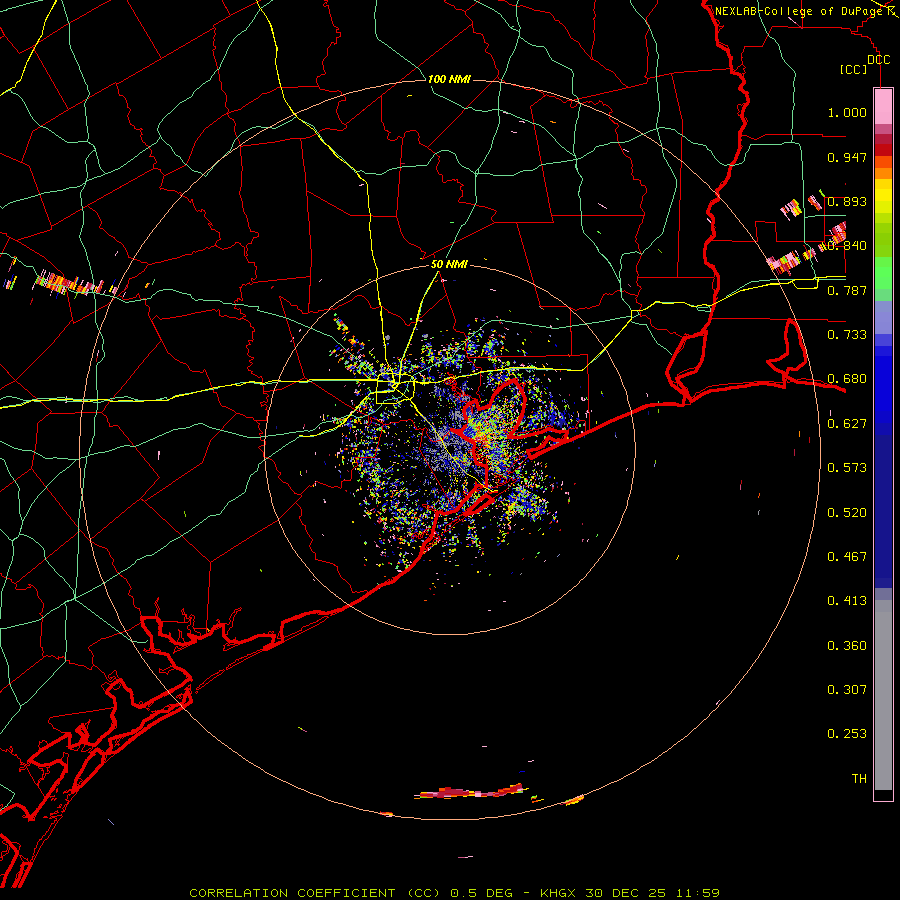Image resolution: width=900 pixels, height=900 pixels.
Task: Click the 0.467 legend value
Action: [847, 557]
